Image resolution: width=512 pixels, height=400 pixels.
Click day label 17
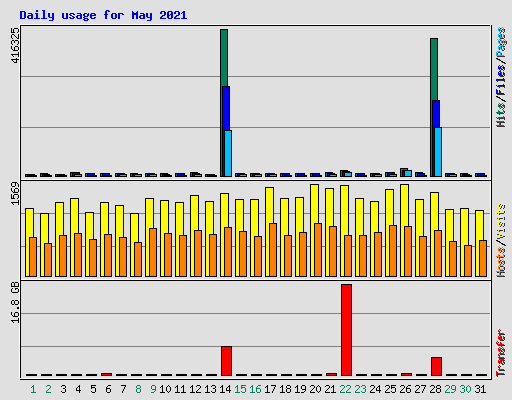tap(270, 389)
